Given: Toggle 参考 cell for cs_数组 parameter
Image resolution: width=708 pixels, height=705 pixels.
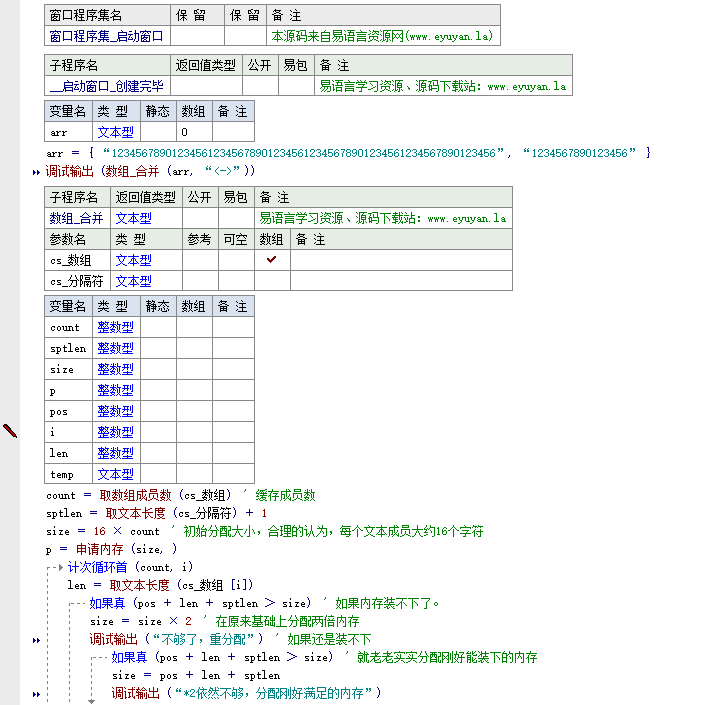Looking at the screenshot, I should pyautogui.click(x=200, y=260).
